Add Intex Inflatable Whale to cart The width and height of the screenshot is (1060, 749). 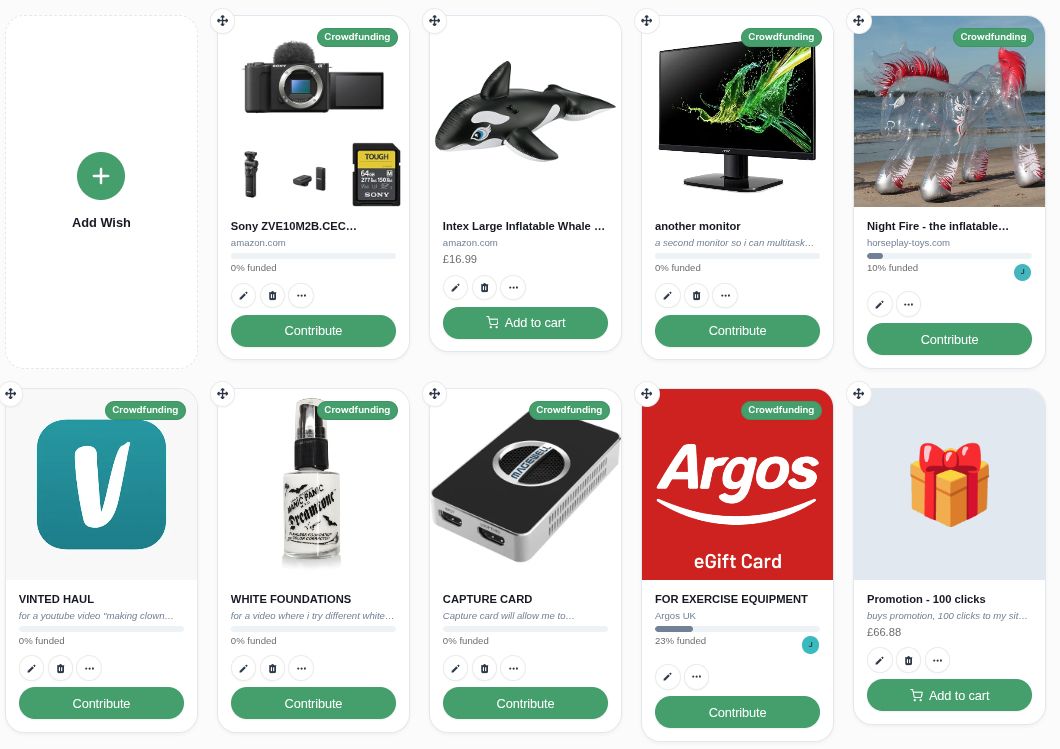point(525,323)
